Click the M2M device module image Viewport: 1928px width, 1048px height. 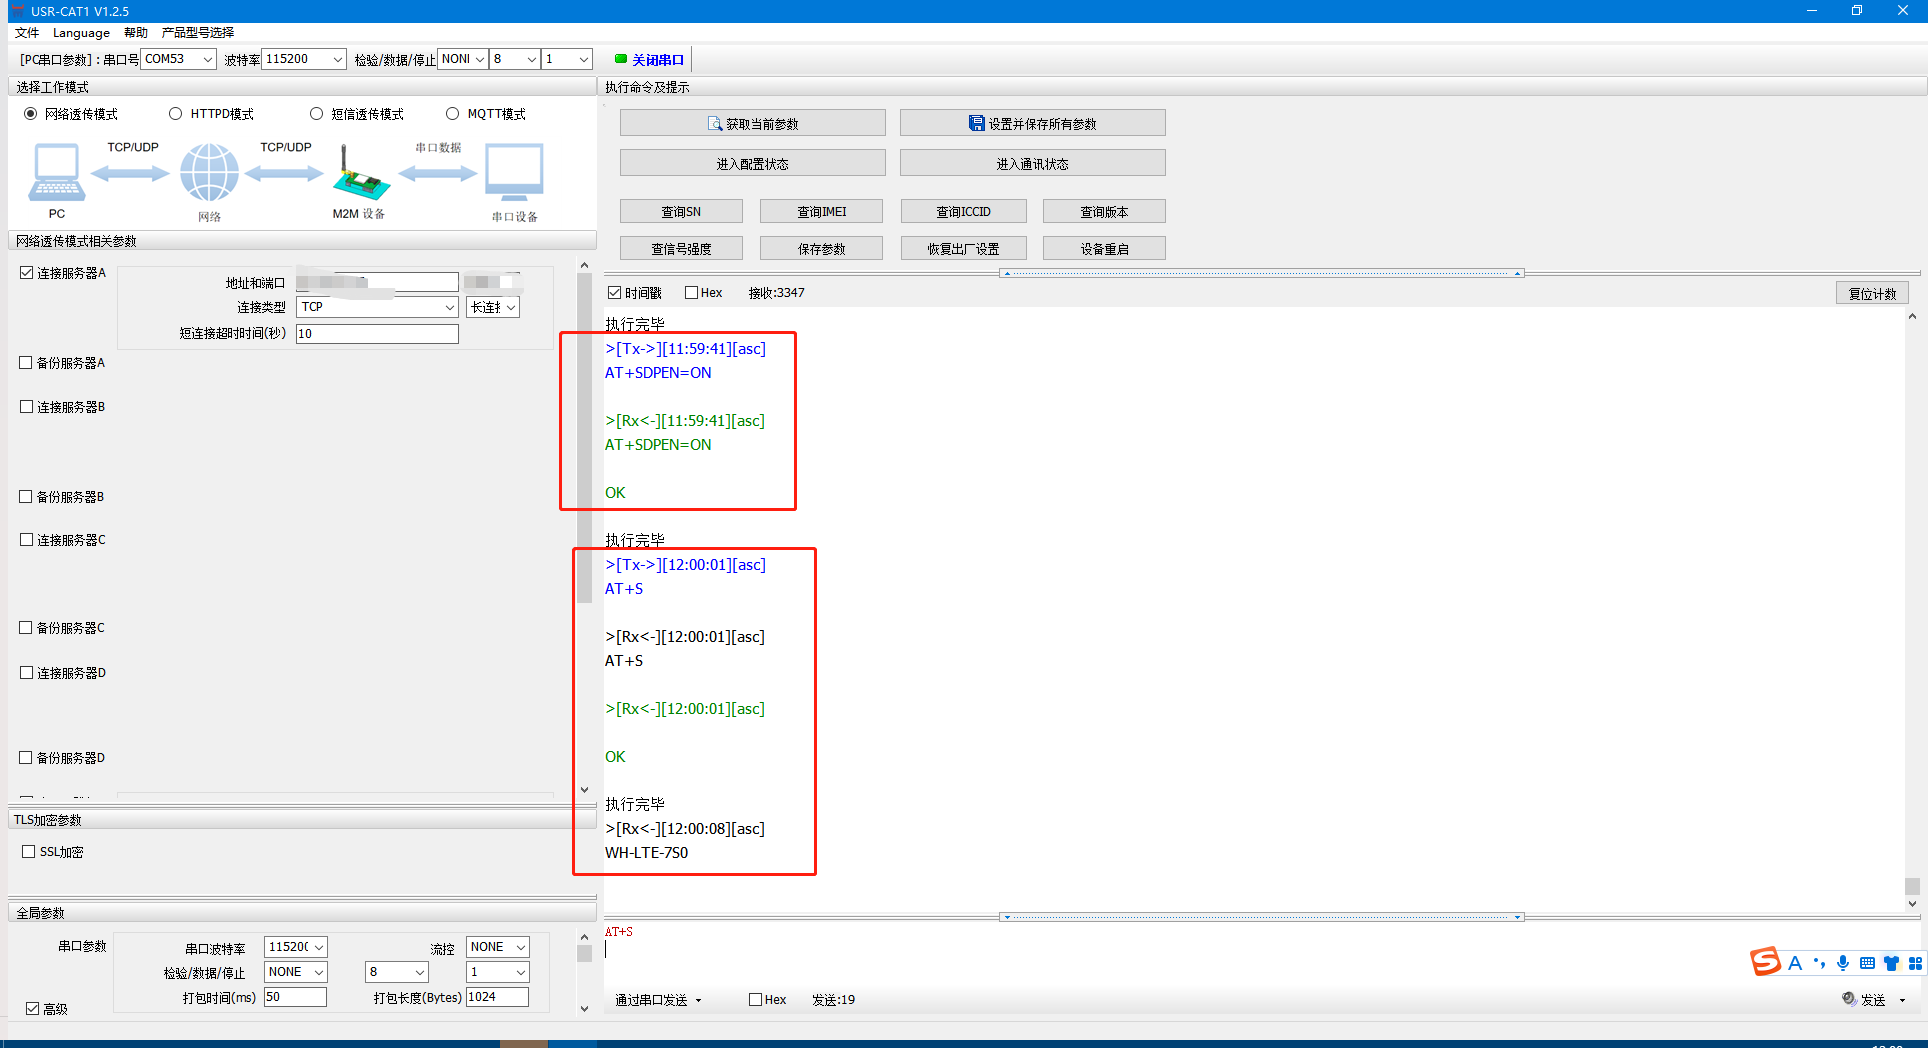point(360,174)
